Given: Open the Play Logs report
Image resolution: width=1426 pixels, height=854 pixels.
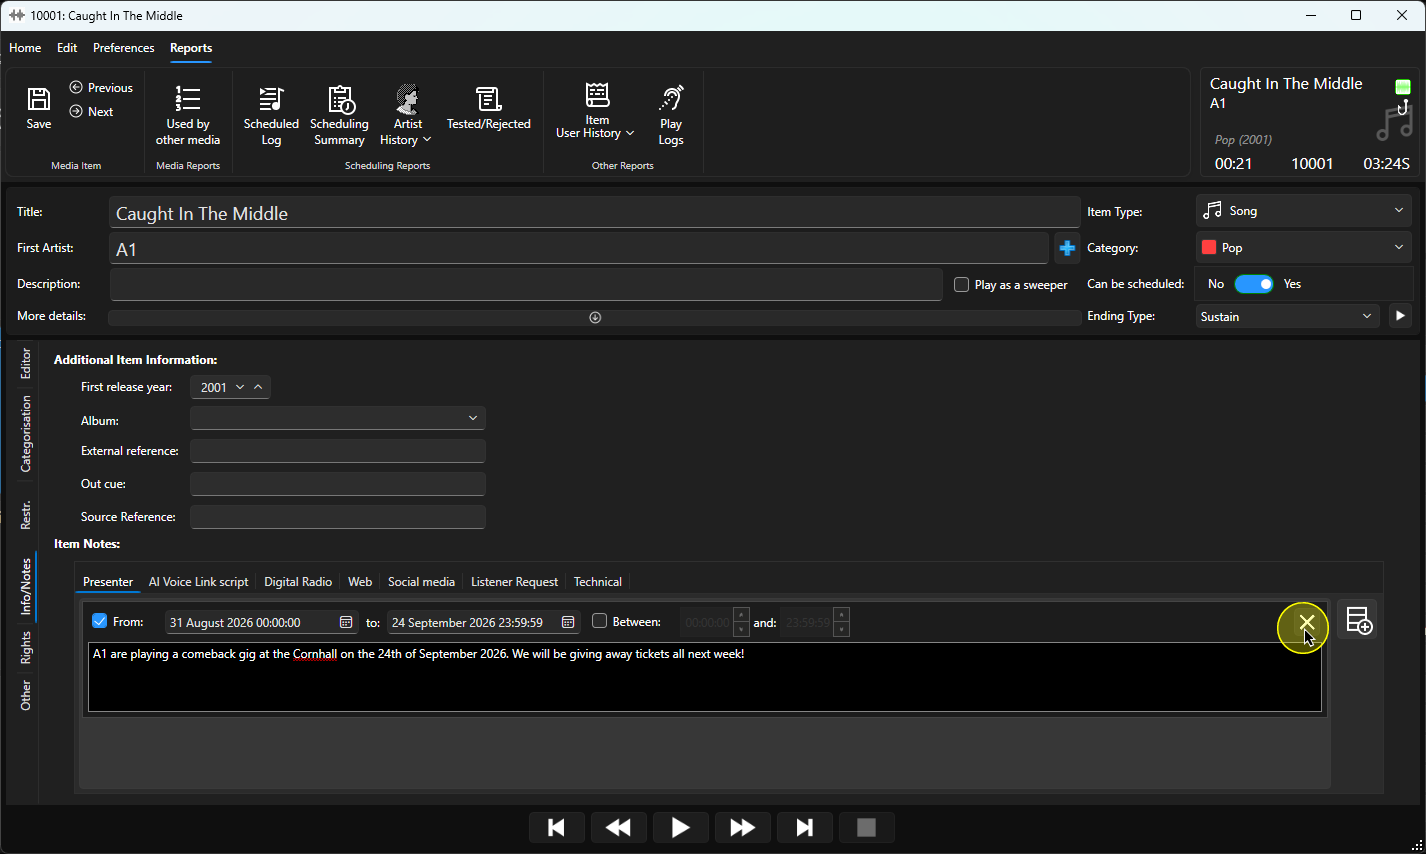Looking at the screenshot, I should [x=671, y=116].
